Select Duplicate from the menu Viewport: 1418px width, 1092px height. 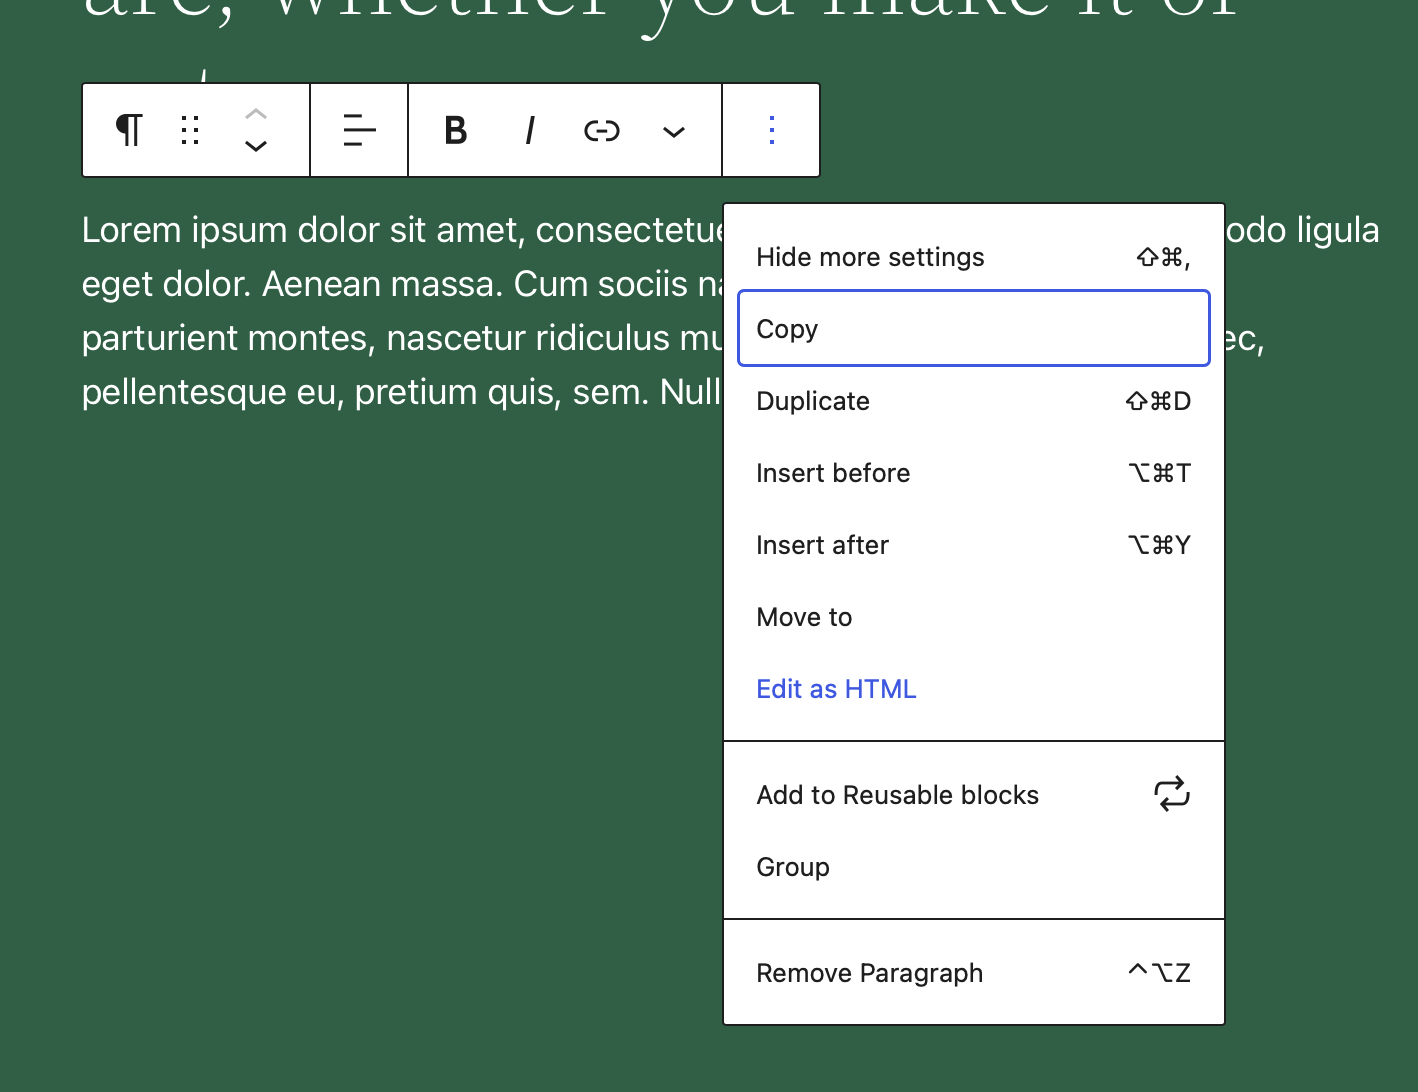[x=812, y=400]
